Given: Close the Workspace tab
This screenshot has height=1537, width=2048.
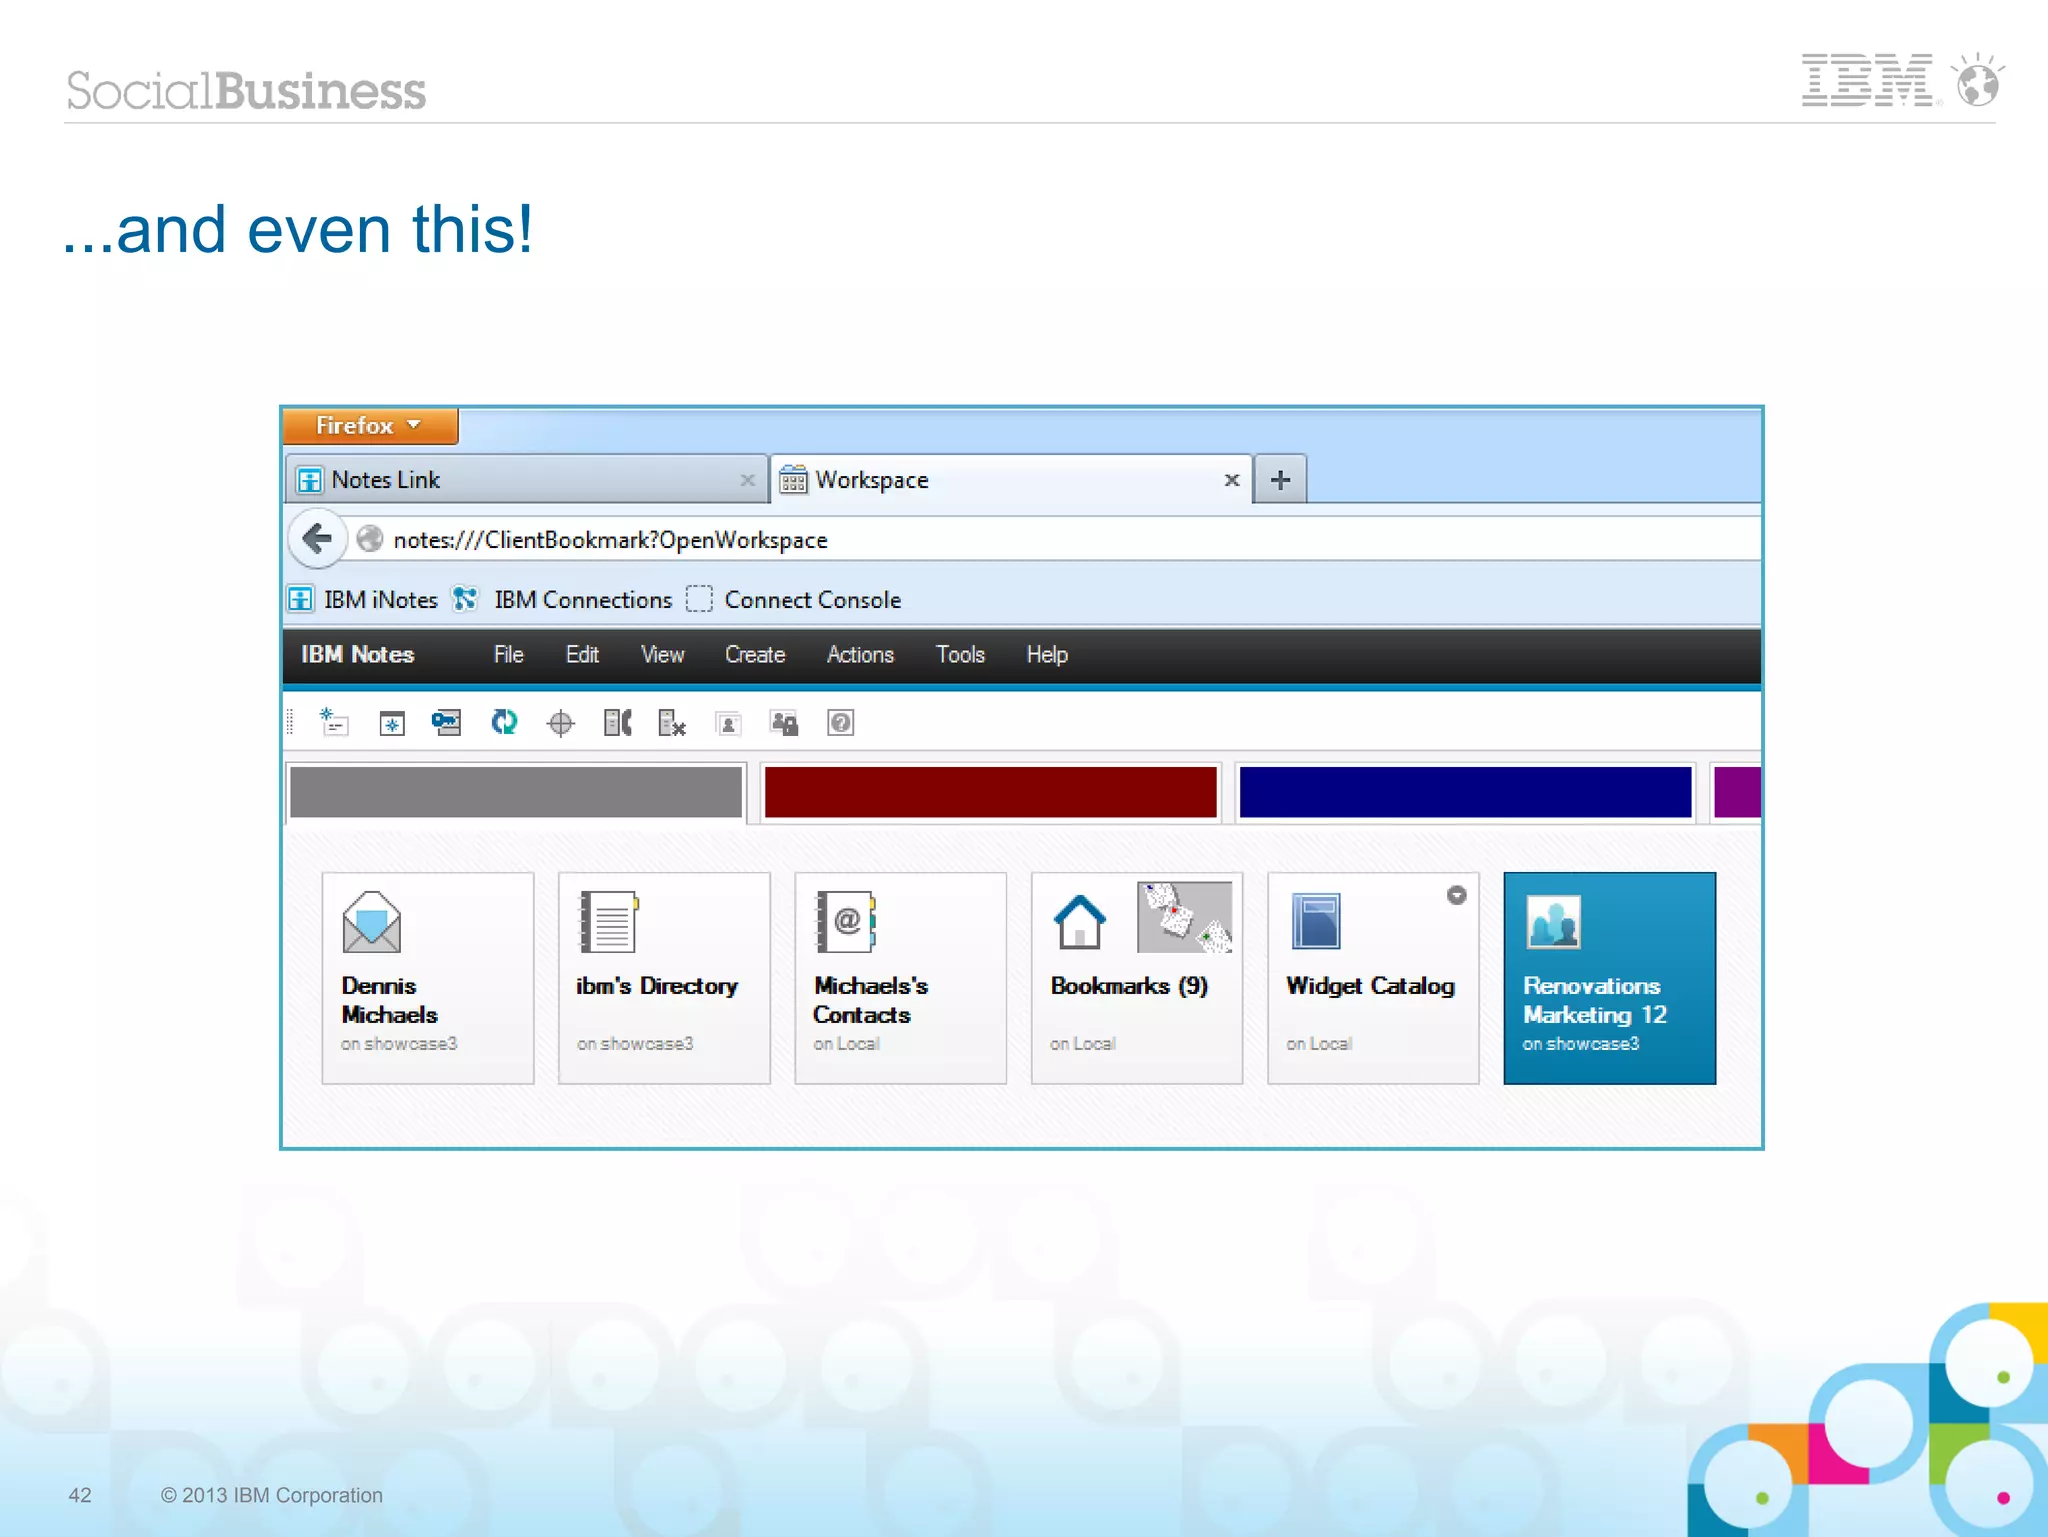Looking at the screenshot, I should click(1232, 480).
